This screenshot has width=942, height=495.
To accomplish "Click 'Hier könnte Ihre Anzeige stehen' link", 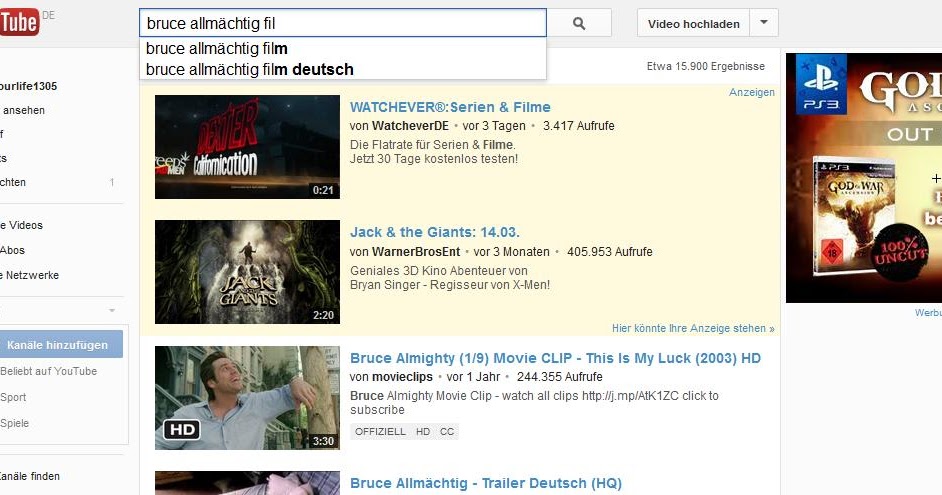I will (x=693, y=328).
